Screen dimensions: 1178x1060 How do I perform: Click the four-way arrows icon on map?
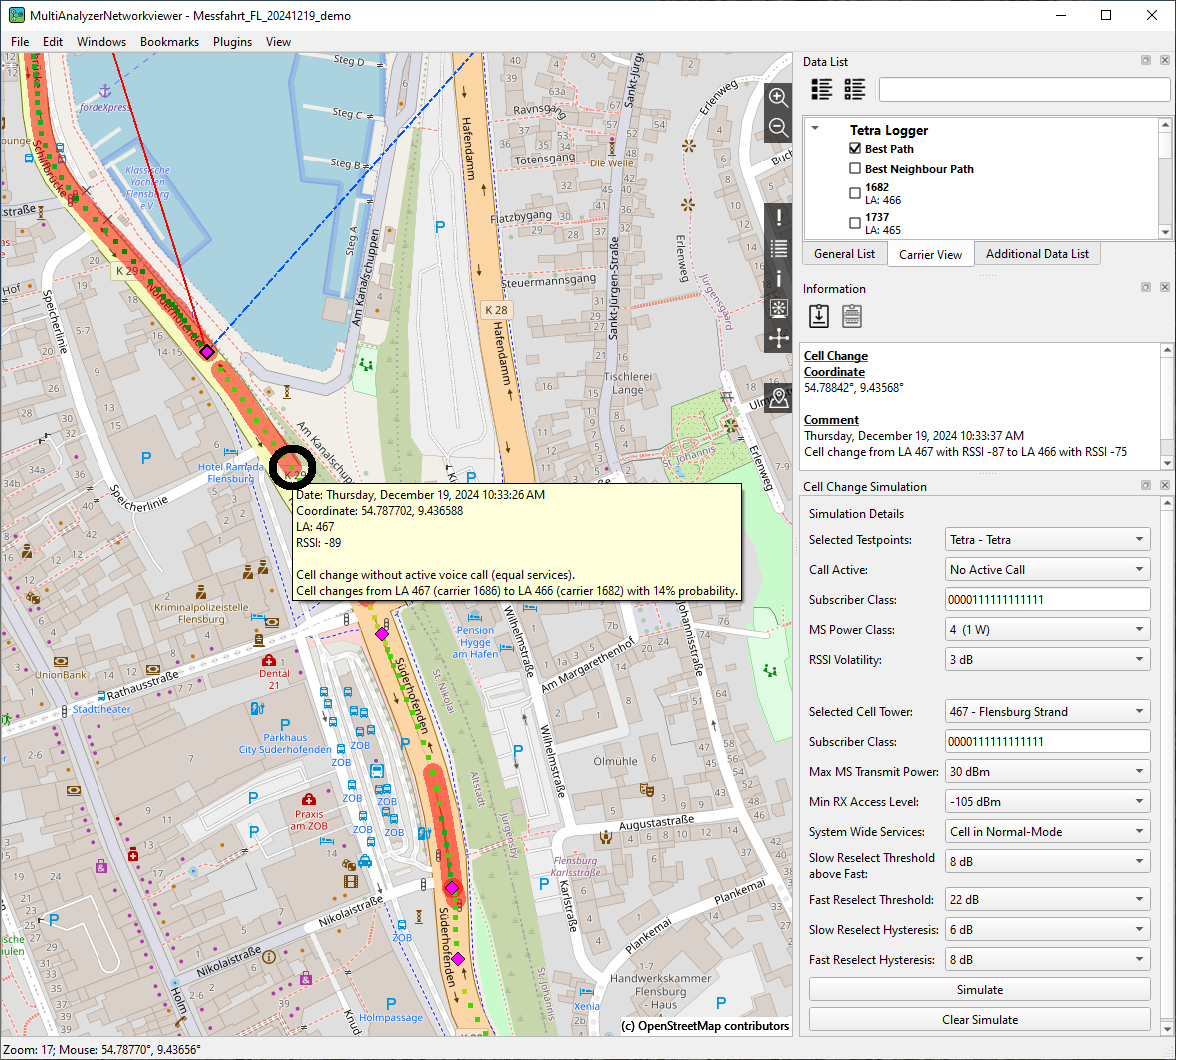coord(779,339)
